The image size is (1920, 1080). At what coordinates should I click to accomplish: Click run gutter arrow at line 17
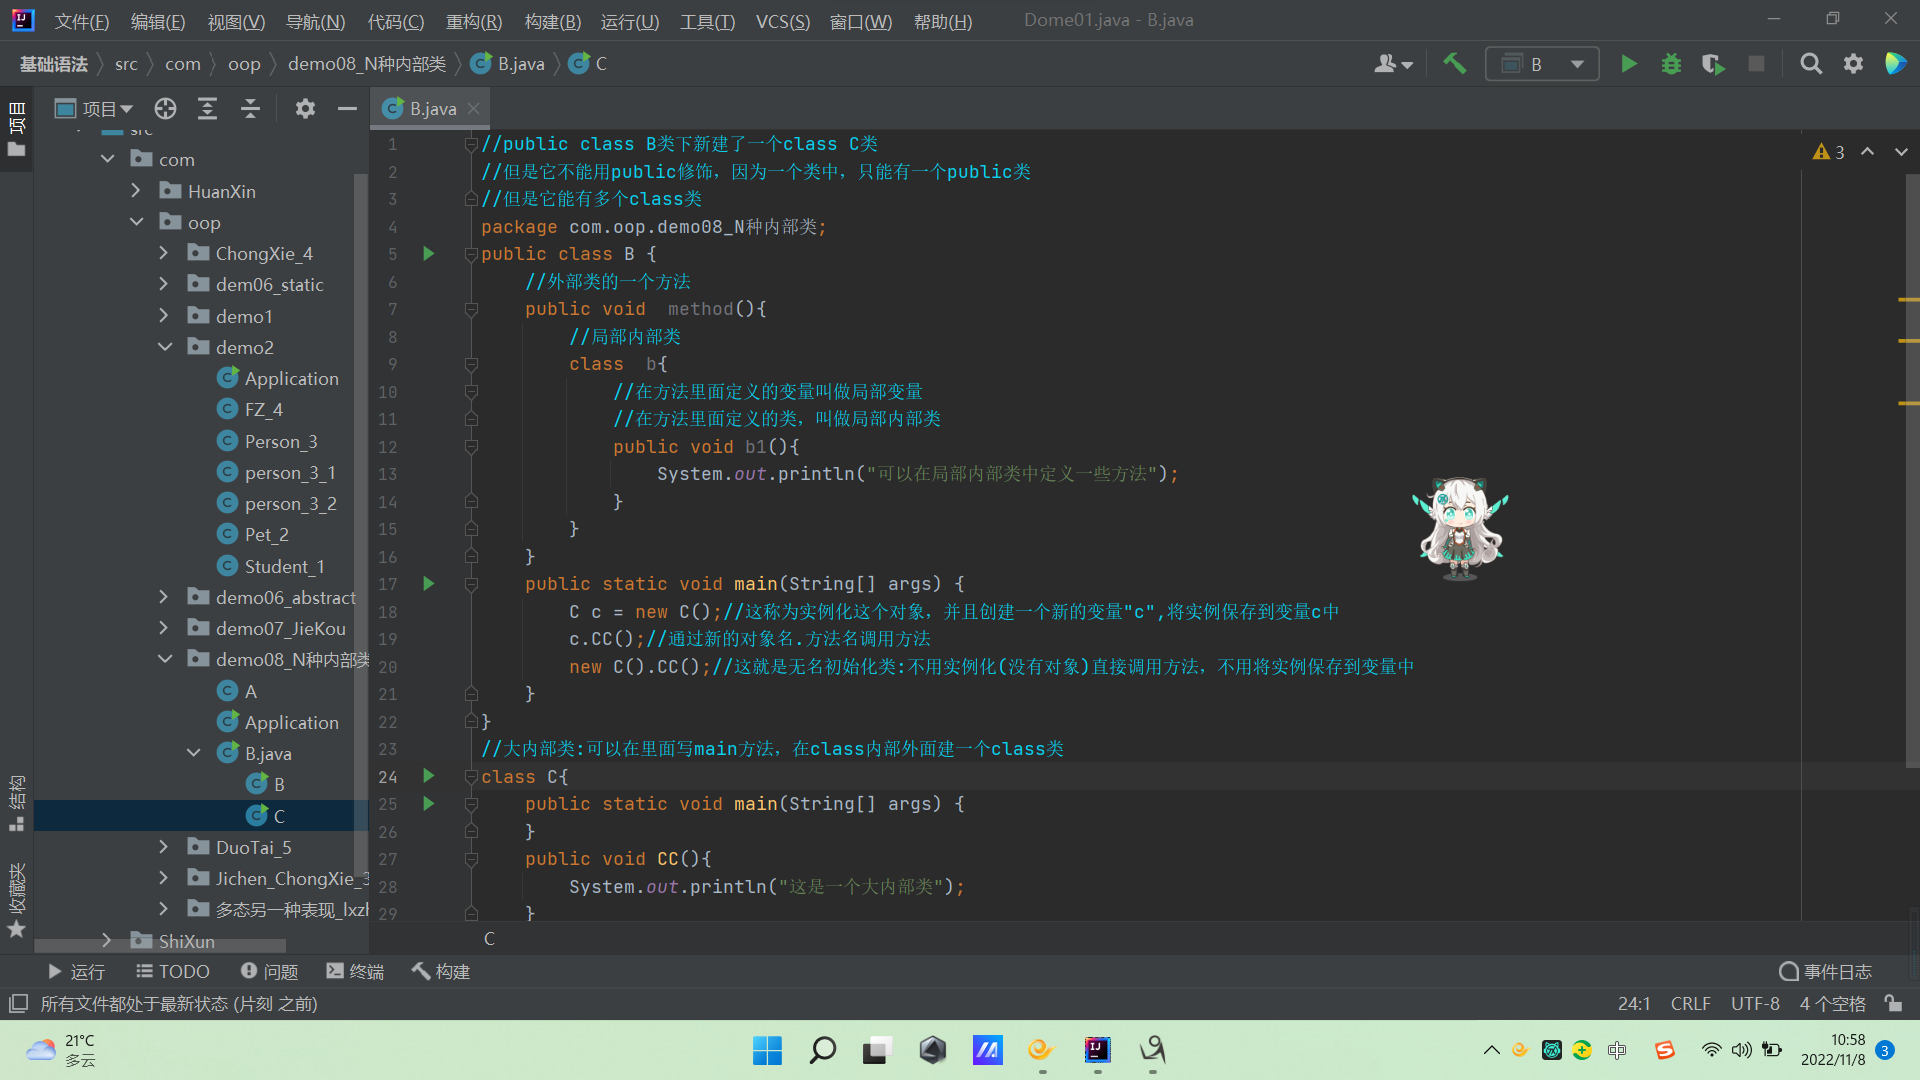[x=429, y=583]
